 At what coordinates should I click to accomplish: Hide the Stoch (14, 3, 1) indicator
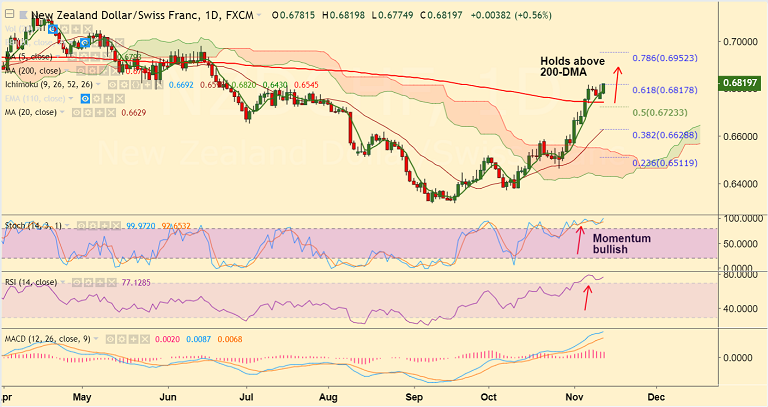81,225
